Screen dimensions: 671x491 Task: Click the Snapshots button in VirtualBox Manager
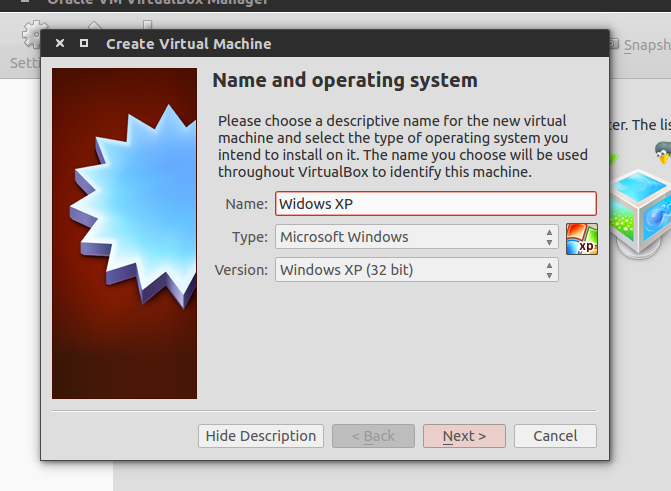coord(640,45)
